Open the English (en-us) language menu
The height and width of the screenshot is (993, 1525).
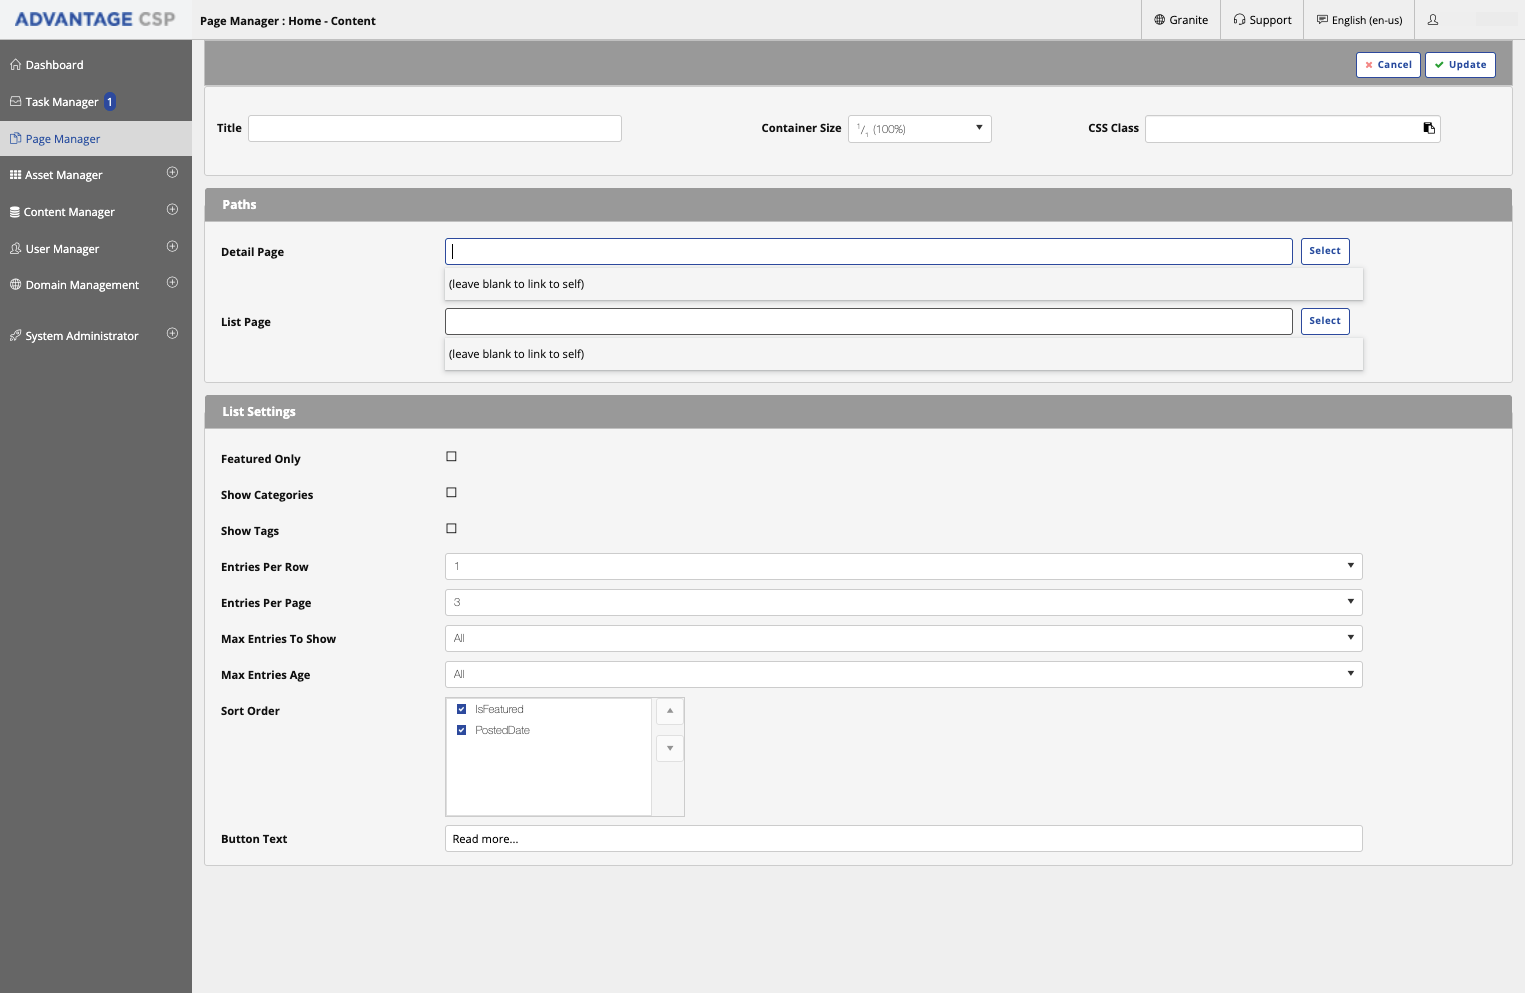coord(1359,20)
